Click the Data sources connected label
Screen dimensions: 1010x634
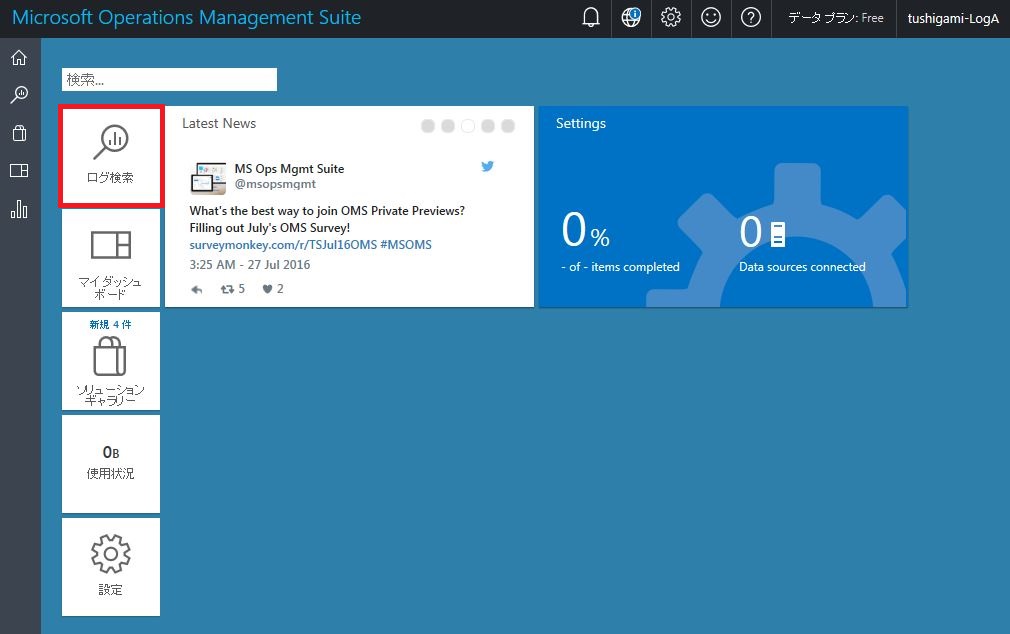click(802, 267)
